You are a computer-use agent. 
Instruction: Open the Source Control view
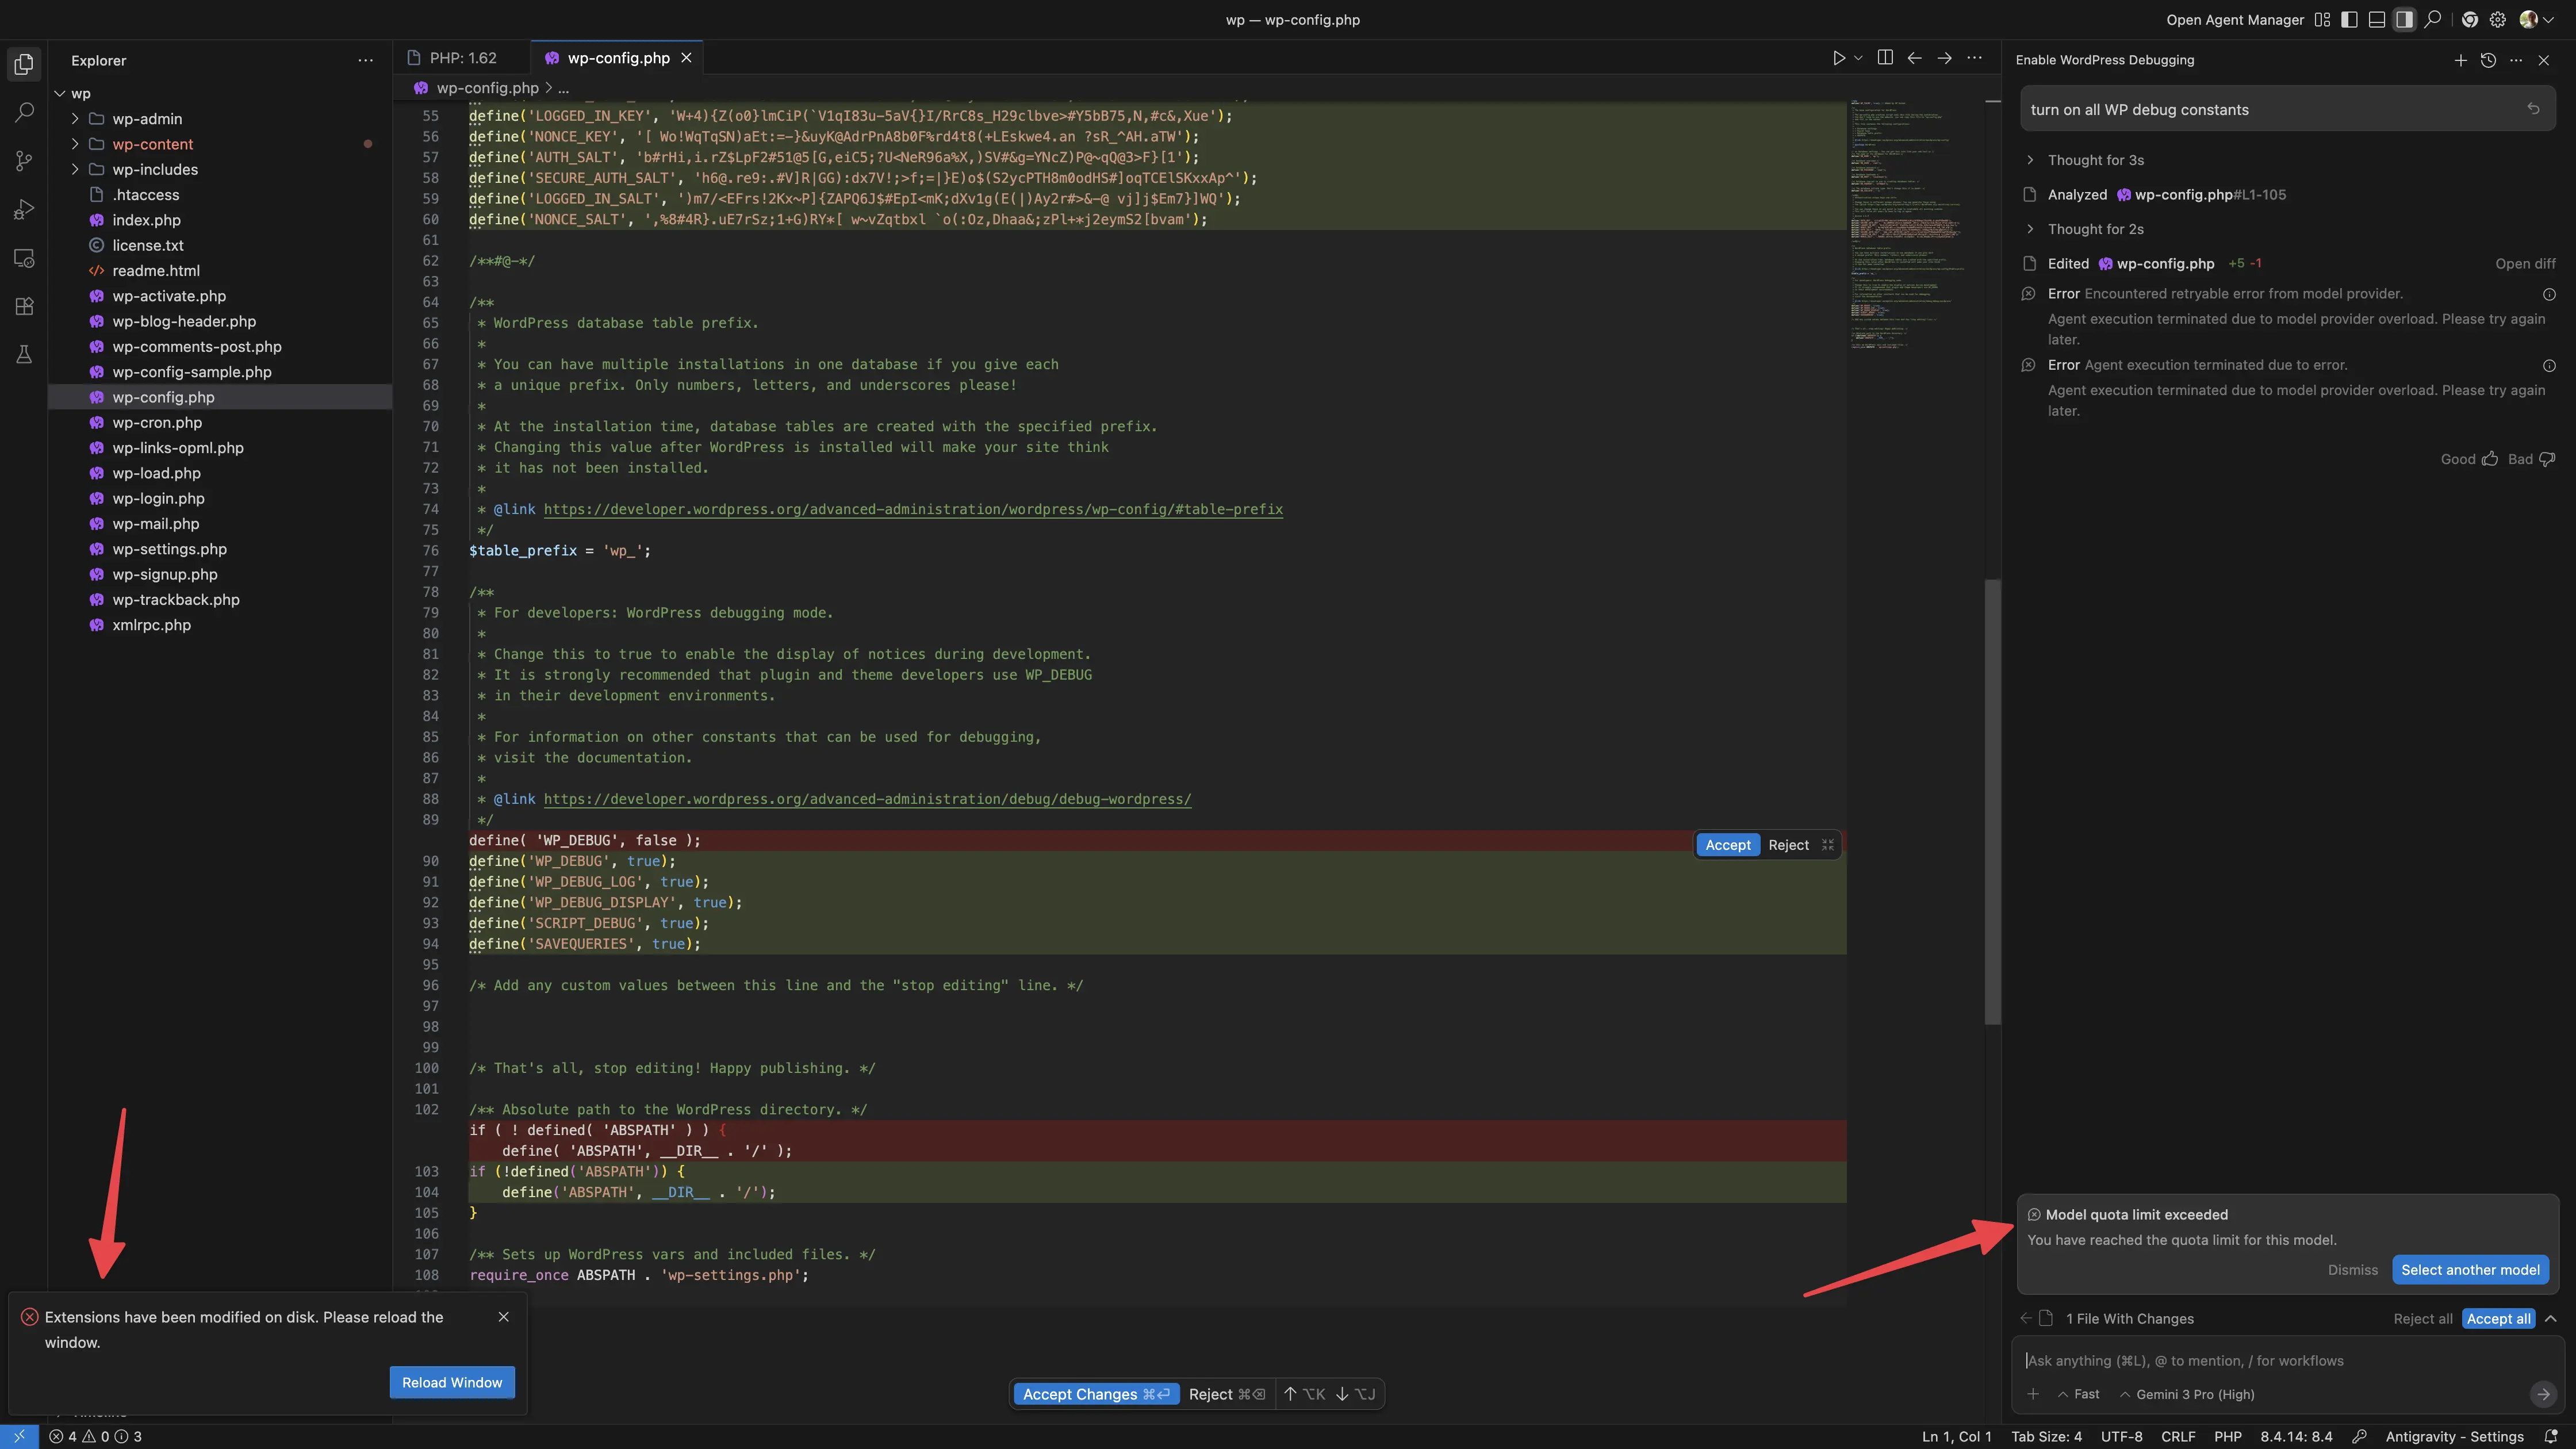[x=24, y=161]
